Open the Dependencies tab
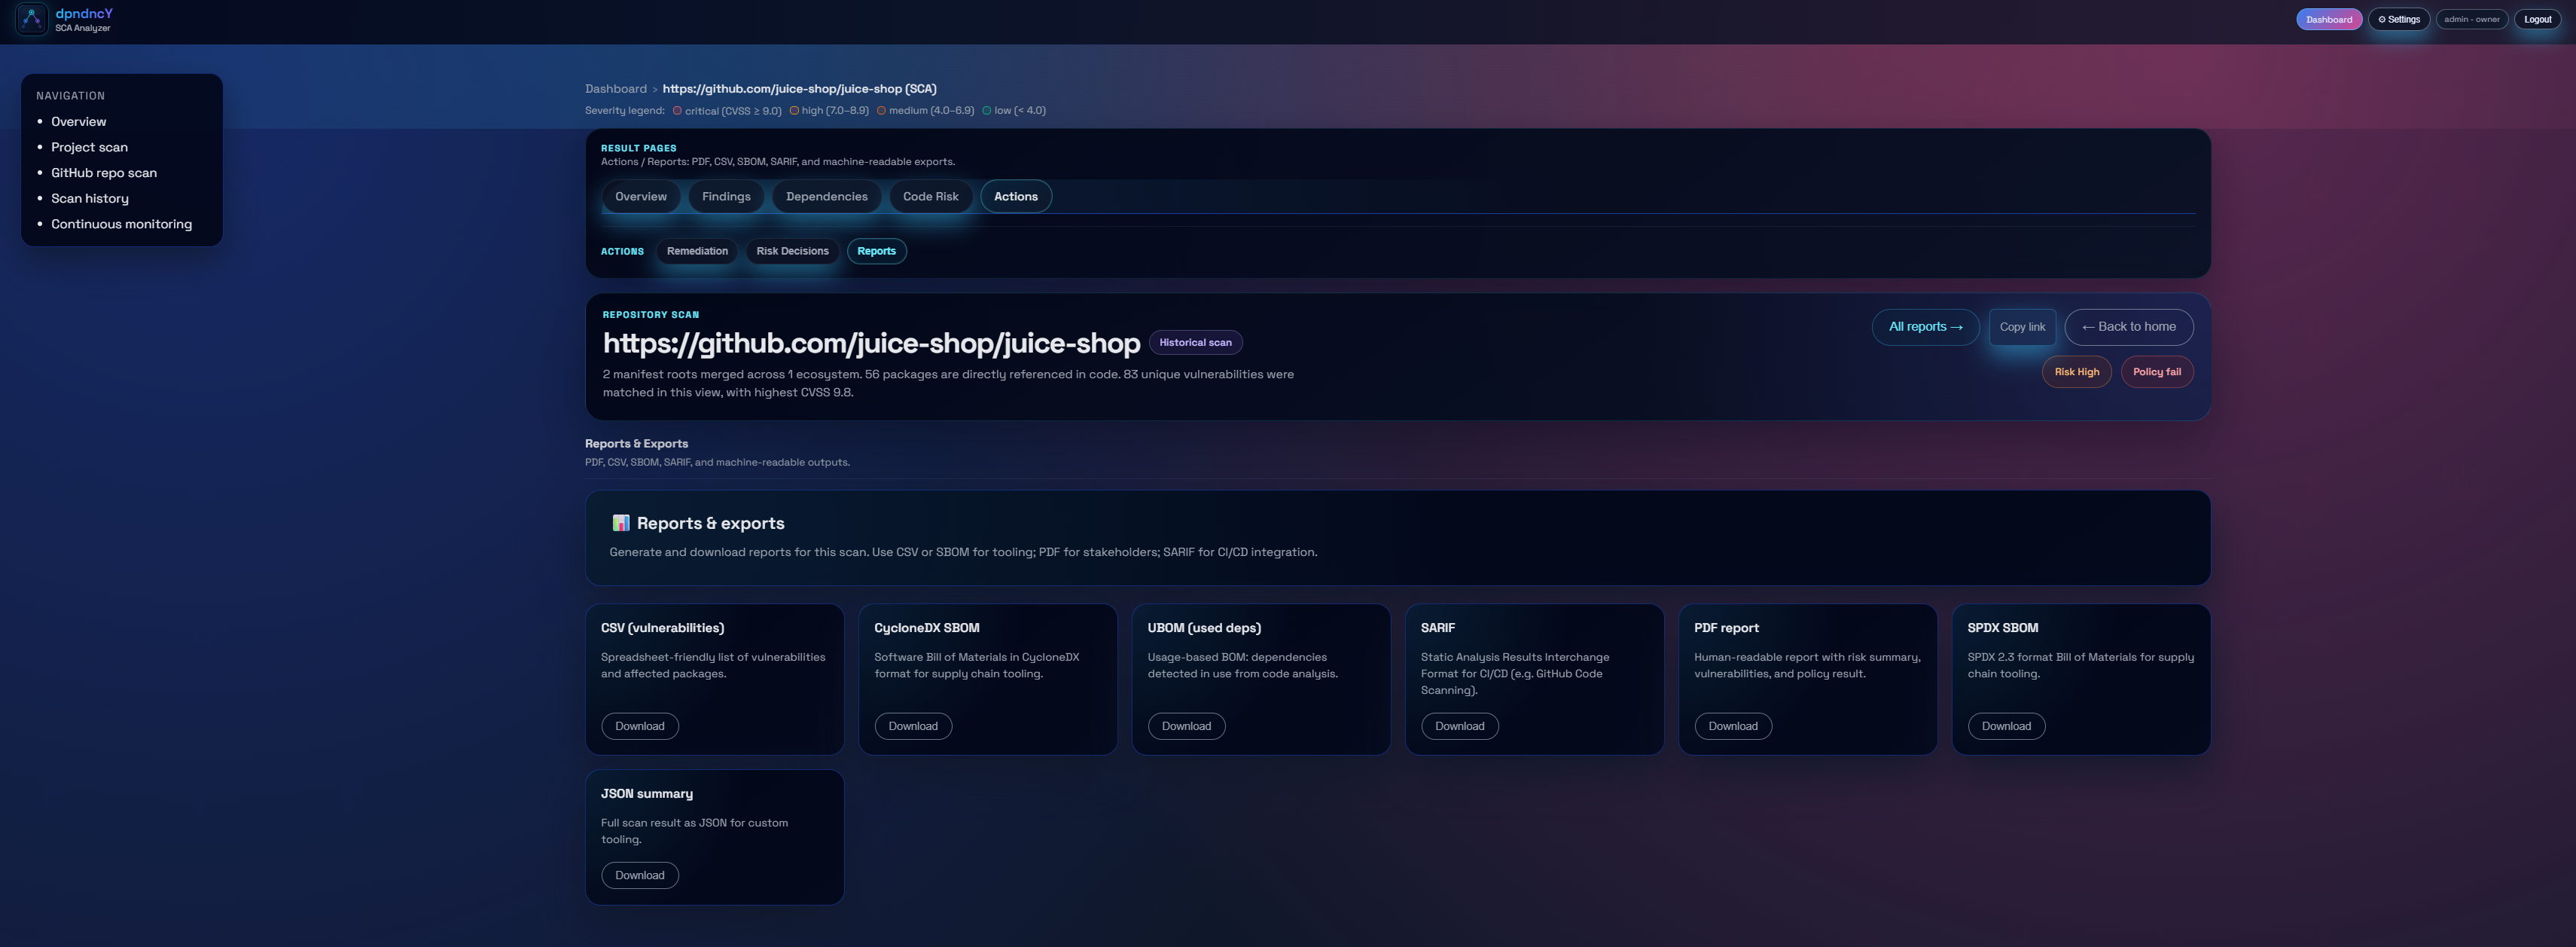 point(826,197)
